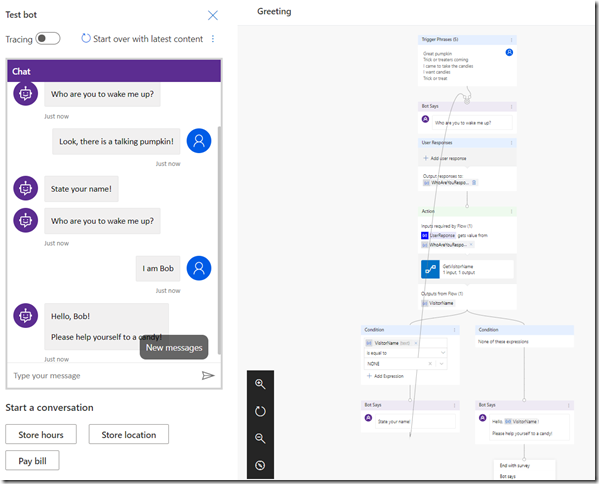This screenshot has width=599, height=484.
Task: Click the Type your message input field
Action: (x=103, y=376)
